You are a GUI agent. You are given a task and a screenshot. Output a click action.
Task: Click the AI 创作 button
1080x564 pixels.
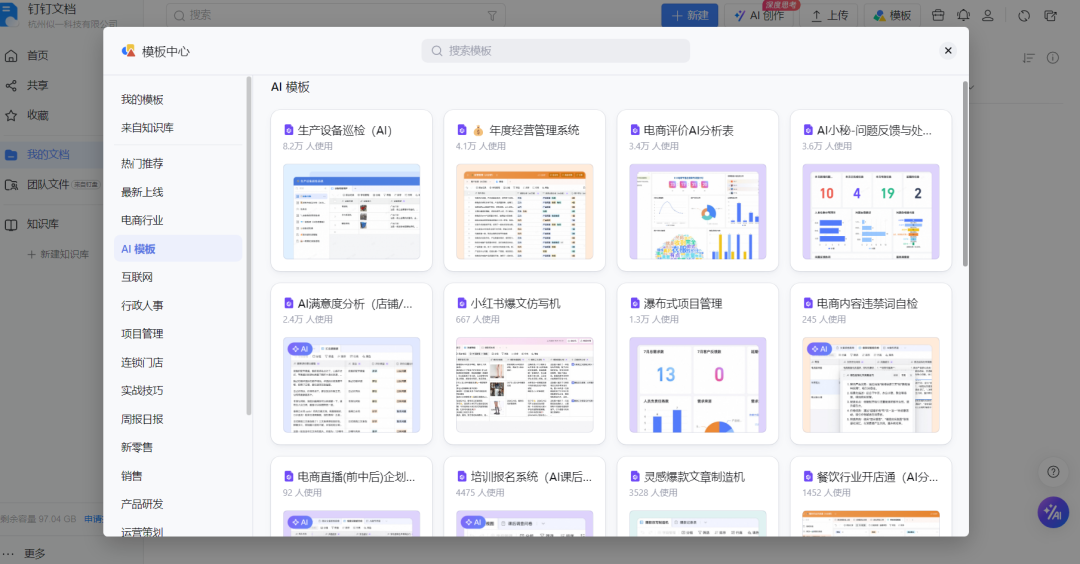tap(759, 15)
